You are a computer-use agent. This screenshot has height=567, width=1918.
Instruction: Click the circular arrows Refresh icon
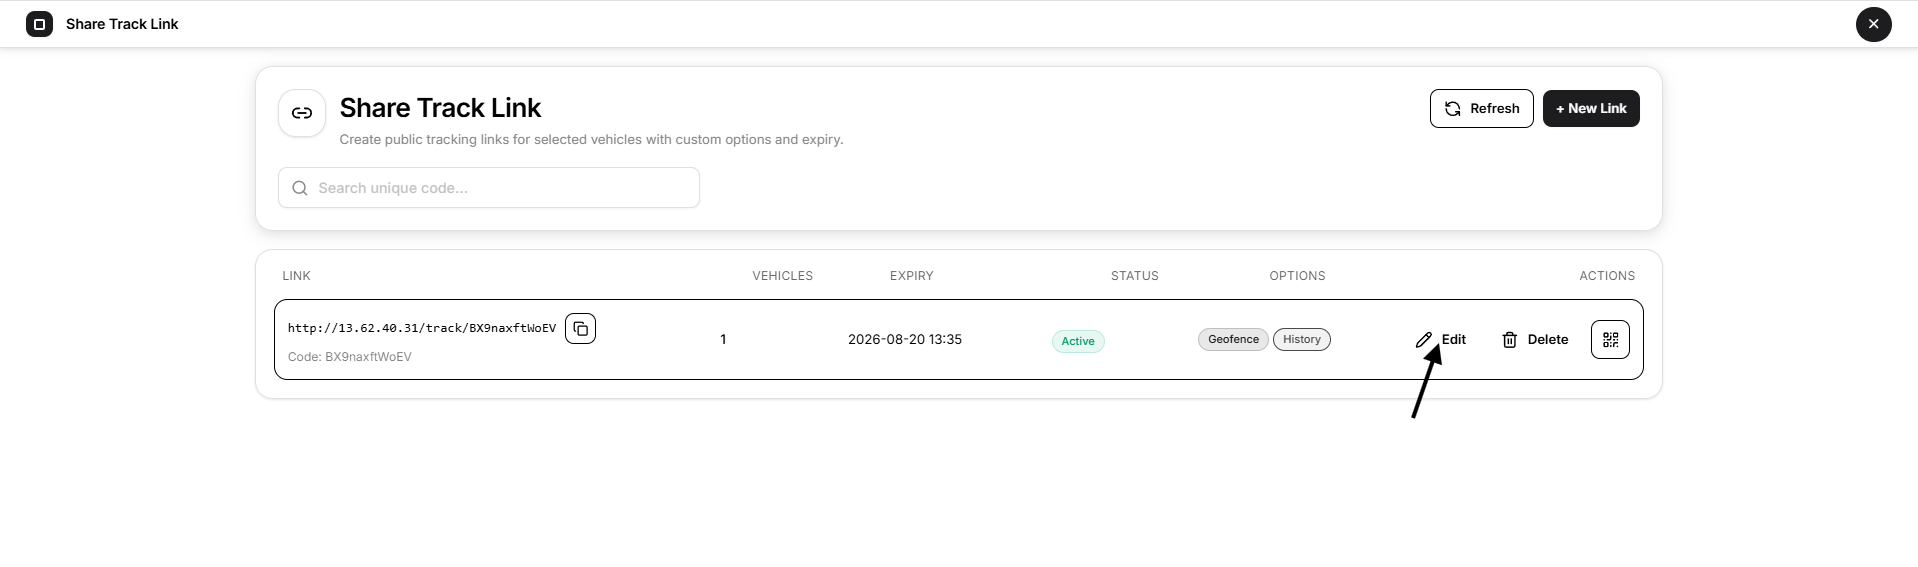coord(1453,108)
